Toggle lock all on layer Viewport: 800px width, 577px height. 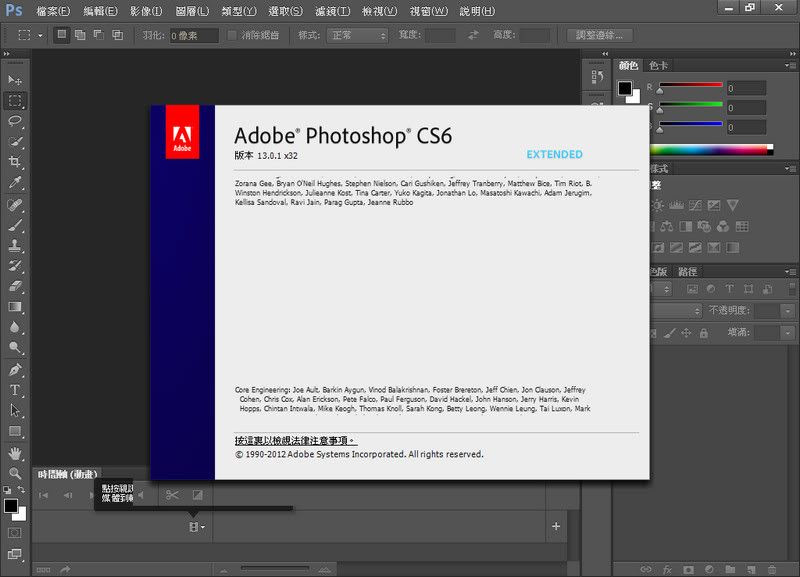point(704,333)
